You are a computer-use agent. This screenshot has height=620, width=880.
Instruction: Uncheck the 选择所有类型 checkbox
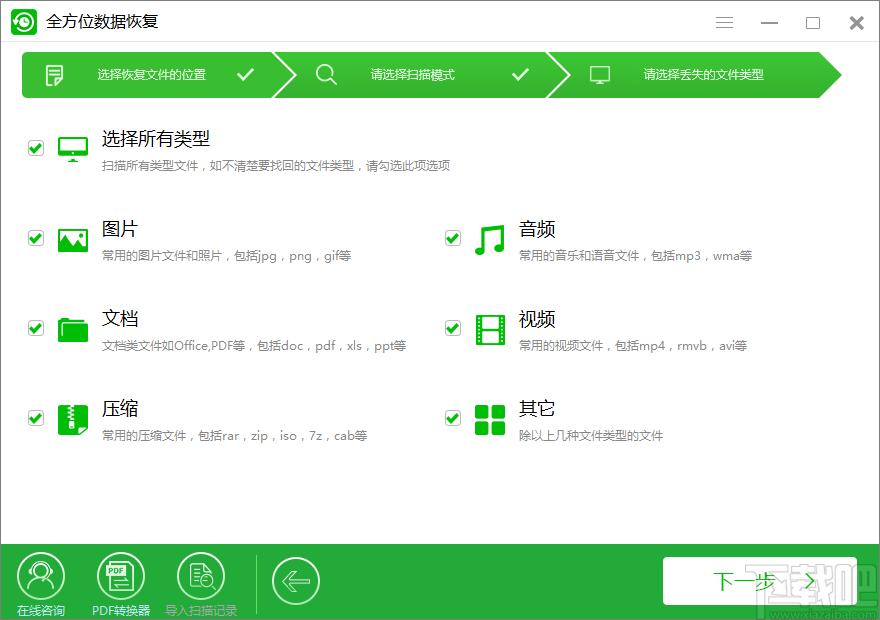[36, 148]
